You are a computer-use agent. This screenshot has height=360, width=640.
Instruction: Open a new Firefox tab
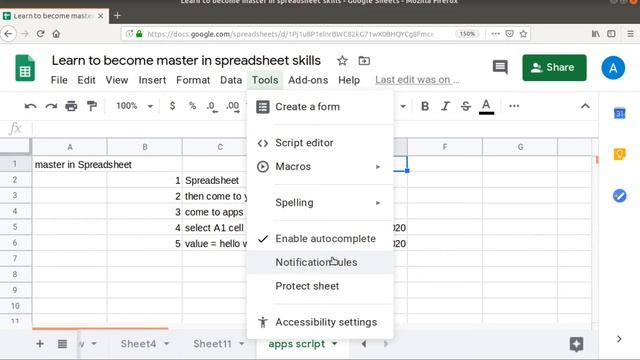[118, 16]
